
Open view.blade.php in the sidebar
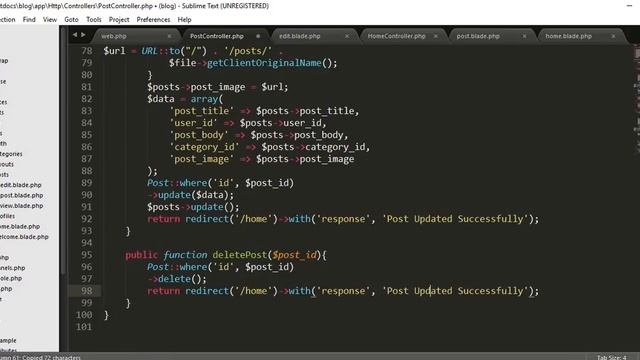[x=22, y=206]
